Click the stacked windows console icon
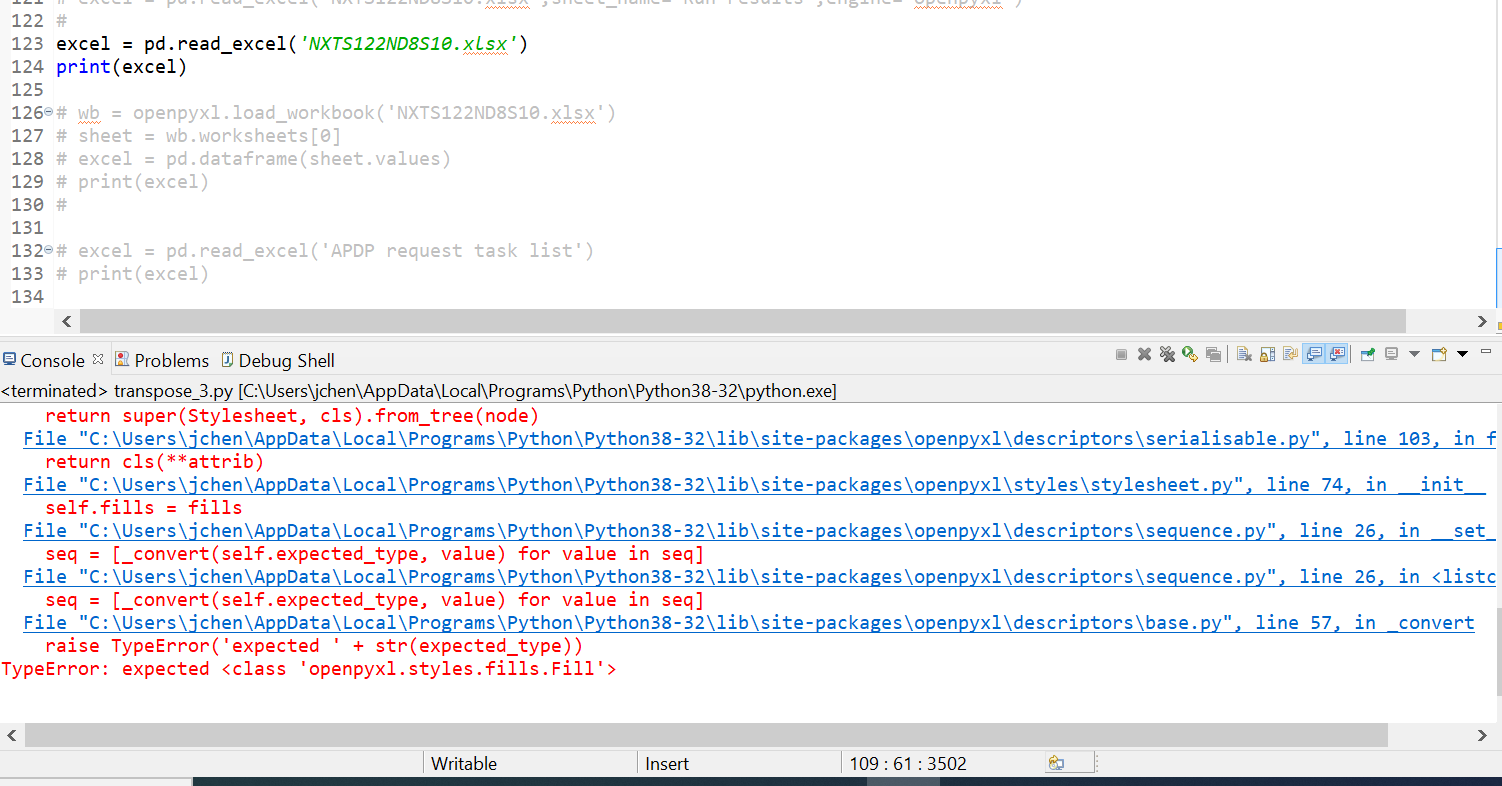 click(1213, 354)
